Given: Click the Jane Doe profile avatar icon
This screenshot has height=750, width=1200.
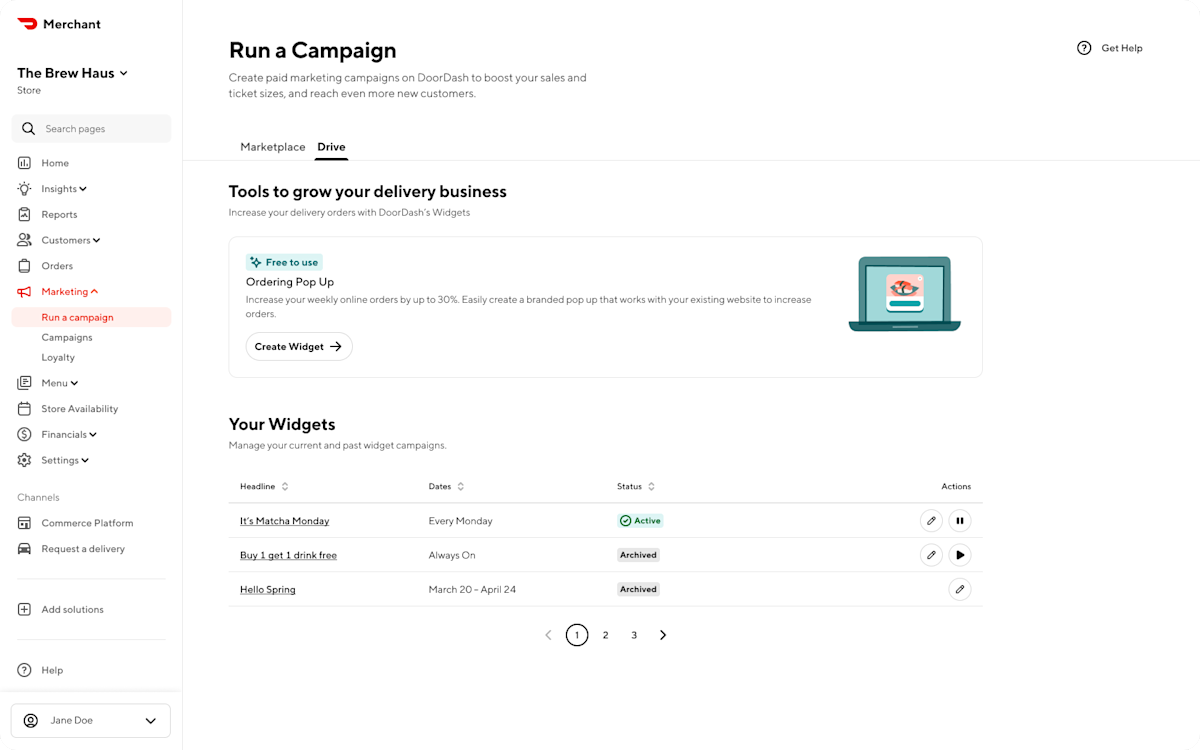Looking at the screenshot, I should point(31,720).
